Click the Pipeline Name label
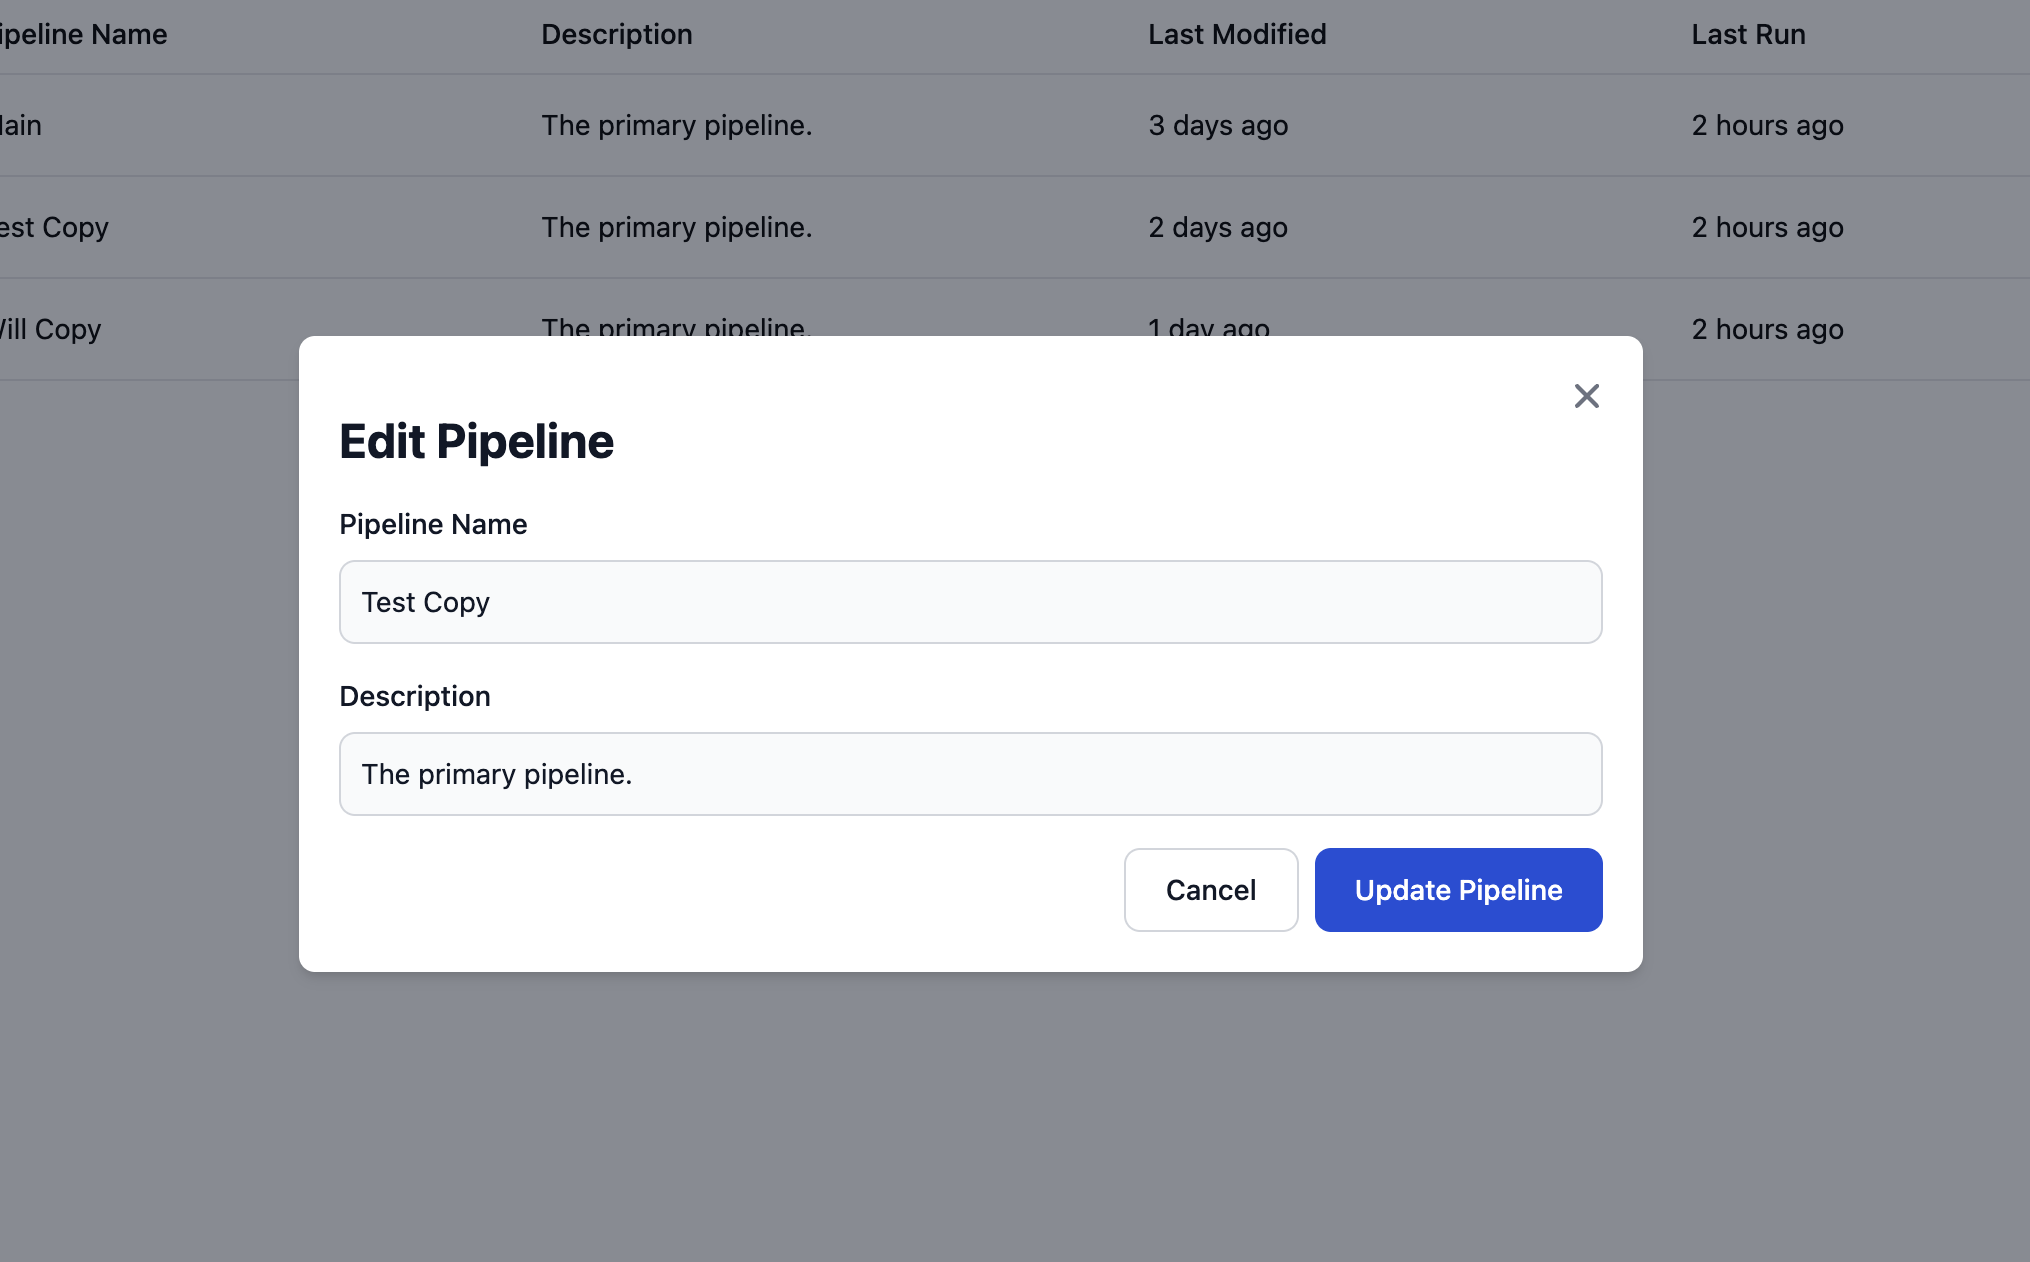The width and height of the screenshot is (2030, 1262). 433,524
